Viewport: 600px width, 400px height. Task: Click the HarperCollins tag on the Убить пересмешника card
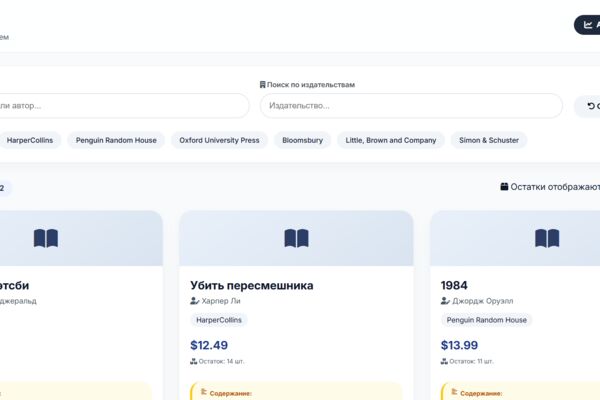219,320
